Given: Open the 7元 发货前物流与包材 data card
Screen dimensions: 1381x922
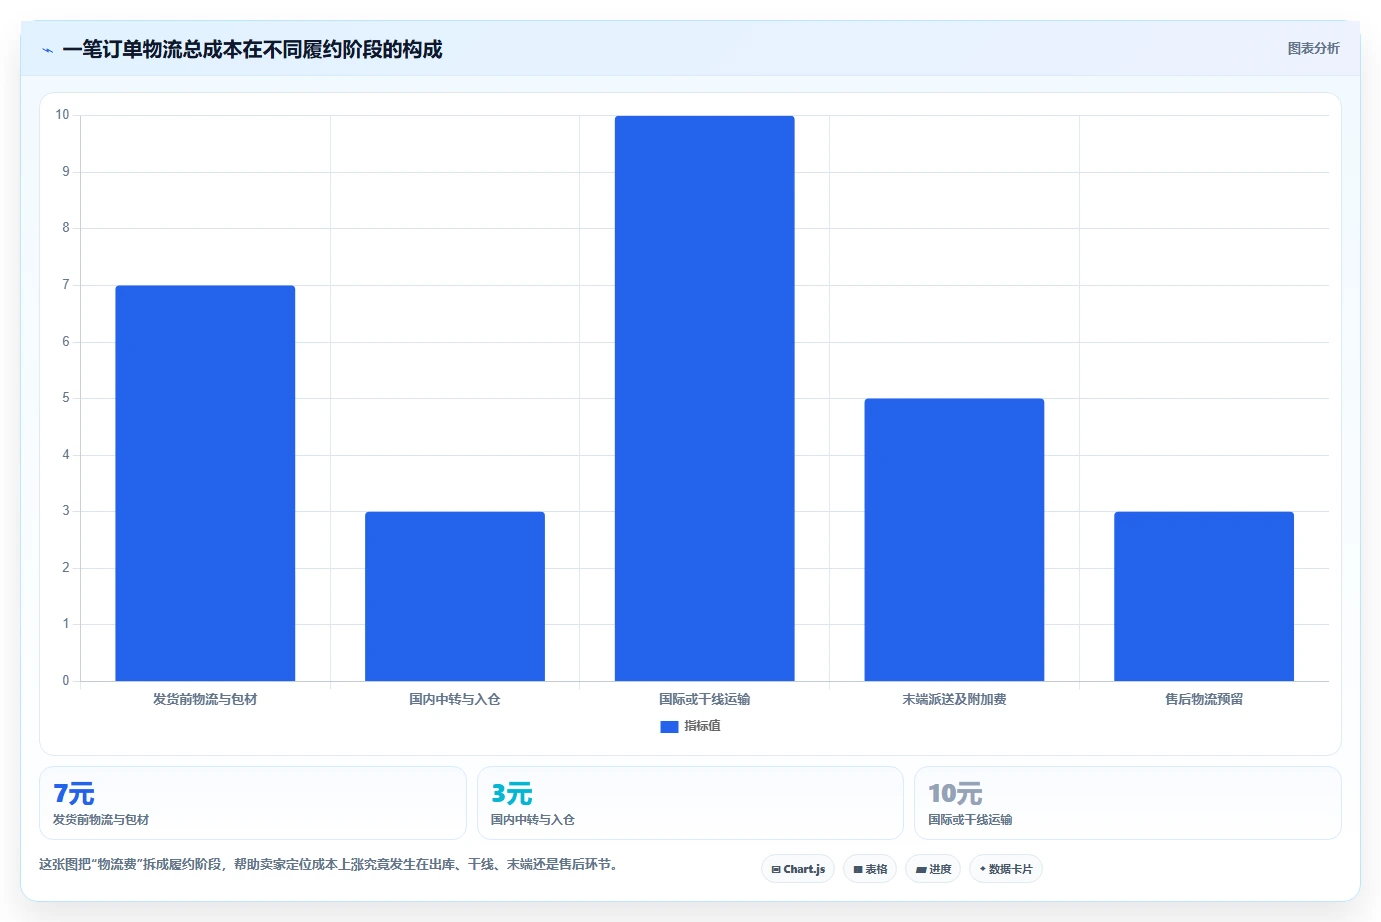Looking at the screenshot, I should [253, 803].
